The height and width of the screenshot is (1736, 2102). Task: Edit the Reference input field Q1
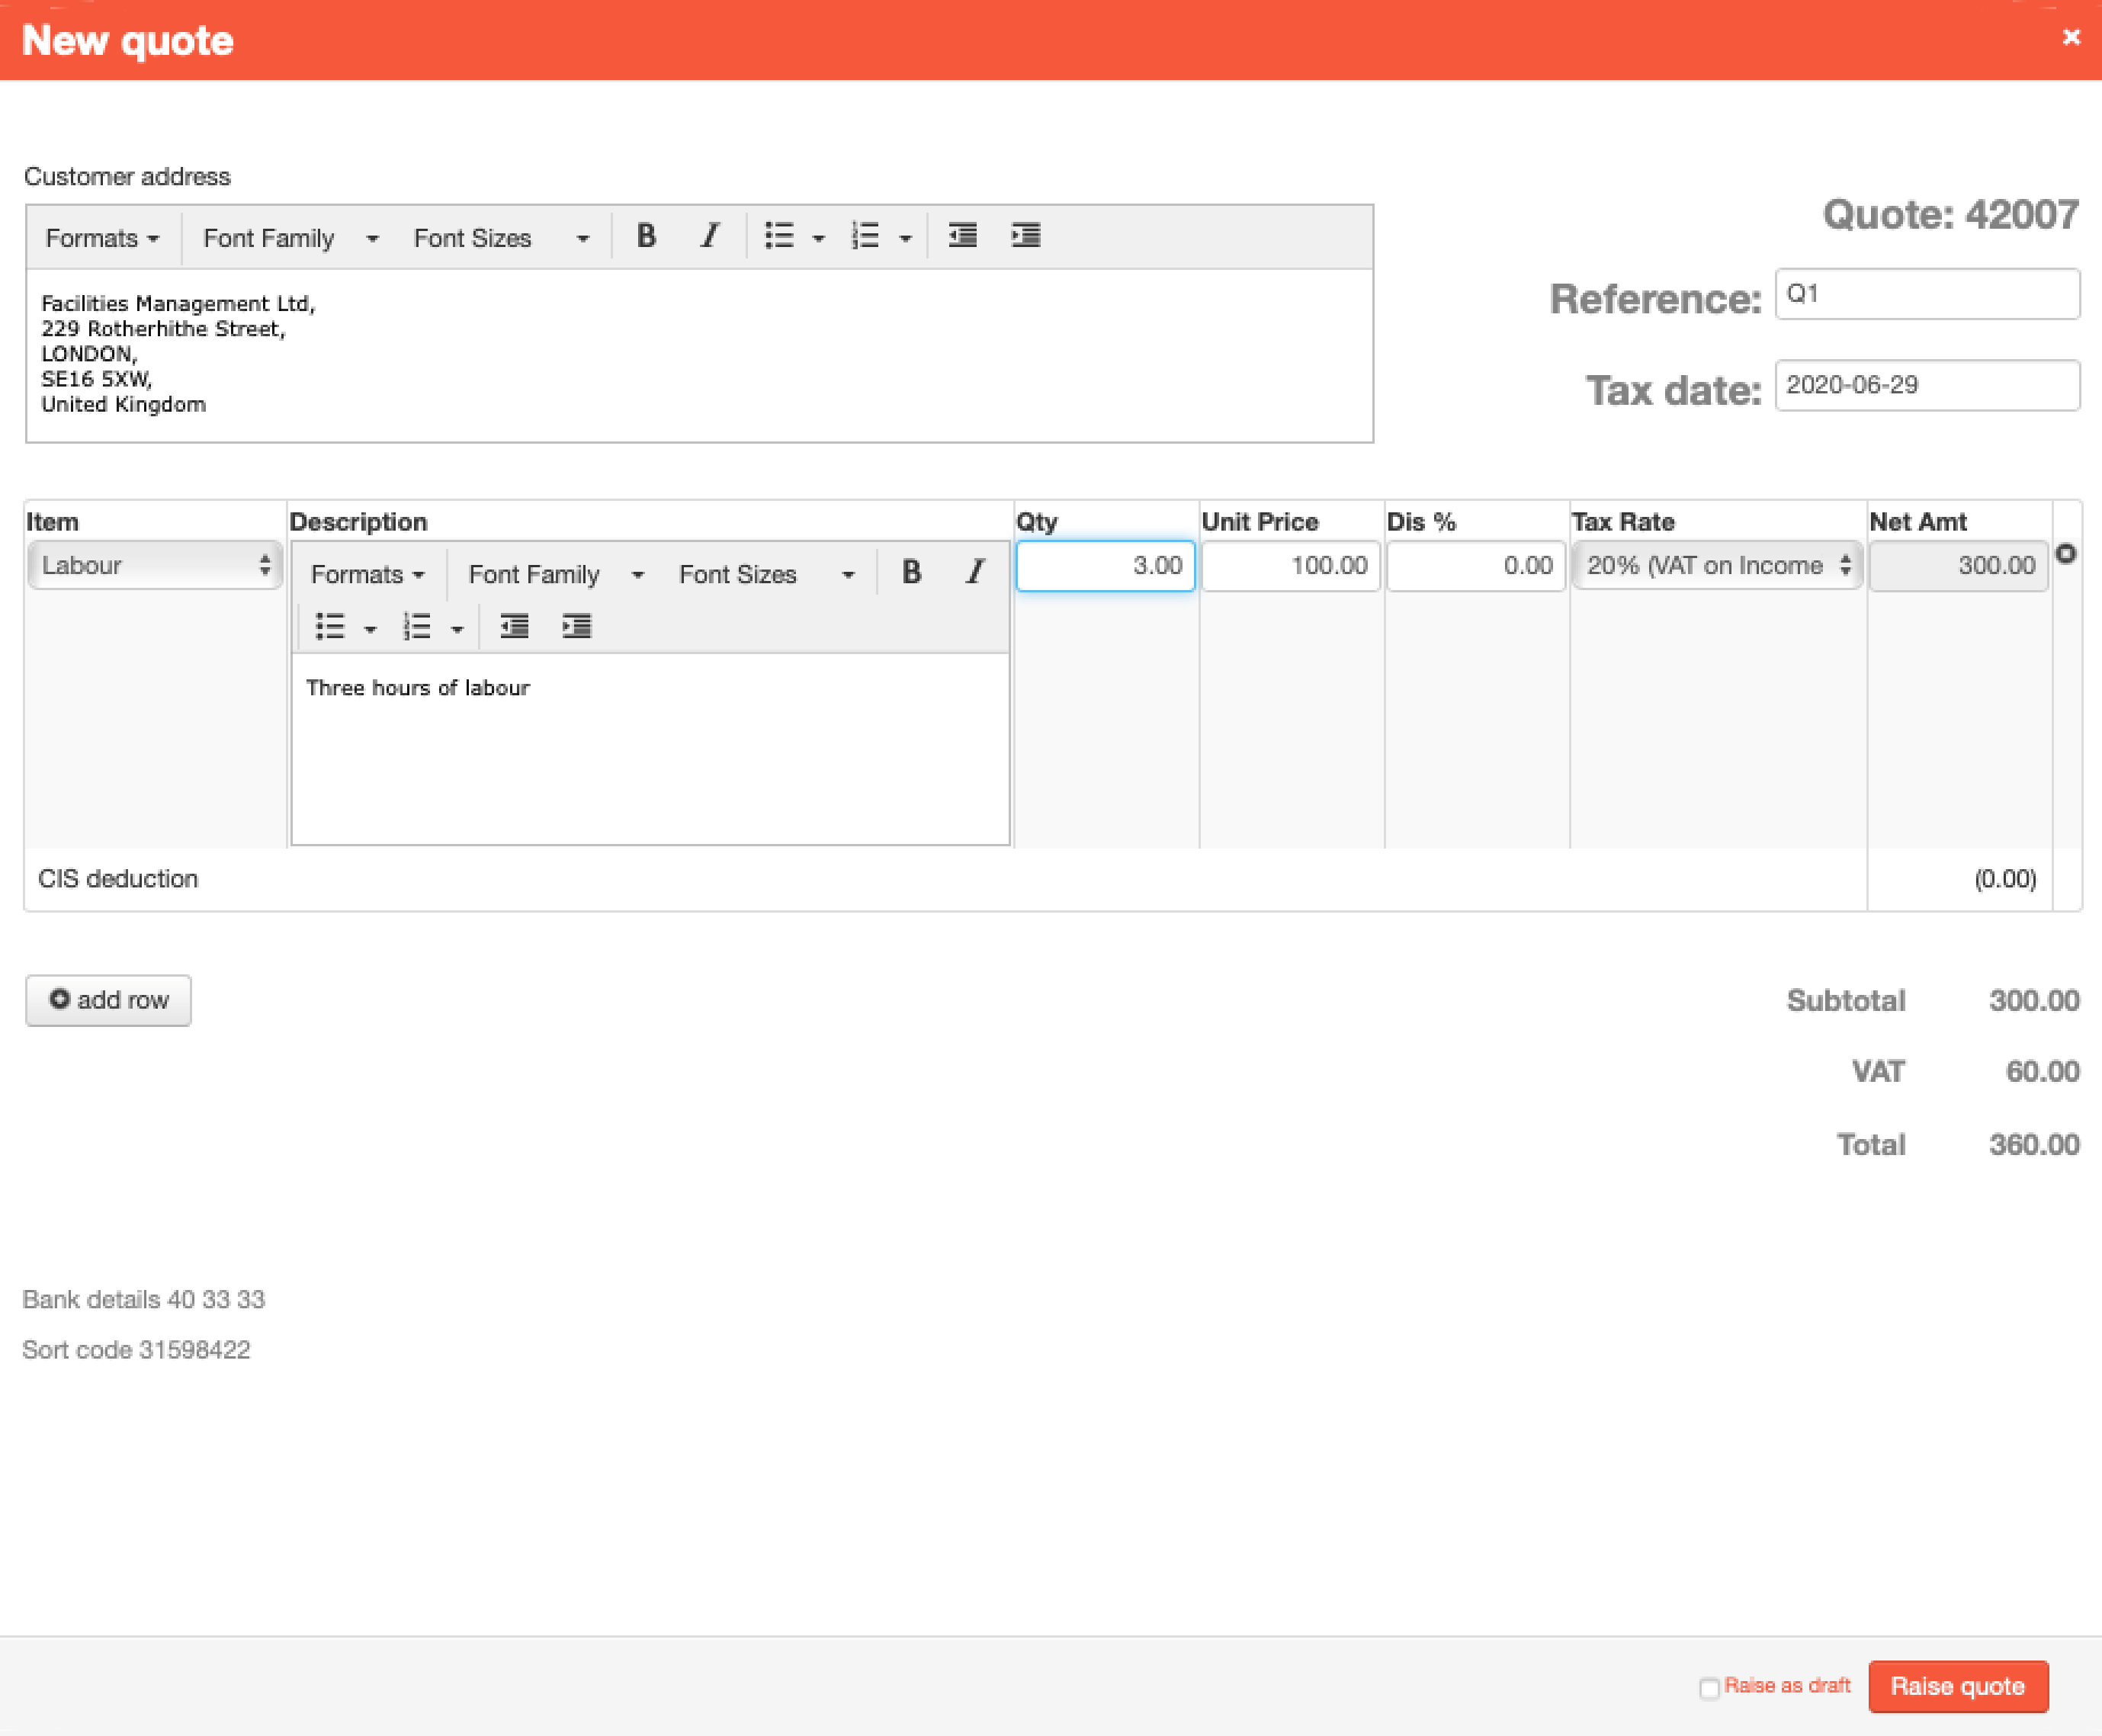coord(1921,295)
